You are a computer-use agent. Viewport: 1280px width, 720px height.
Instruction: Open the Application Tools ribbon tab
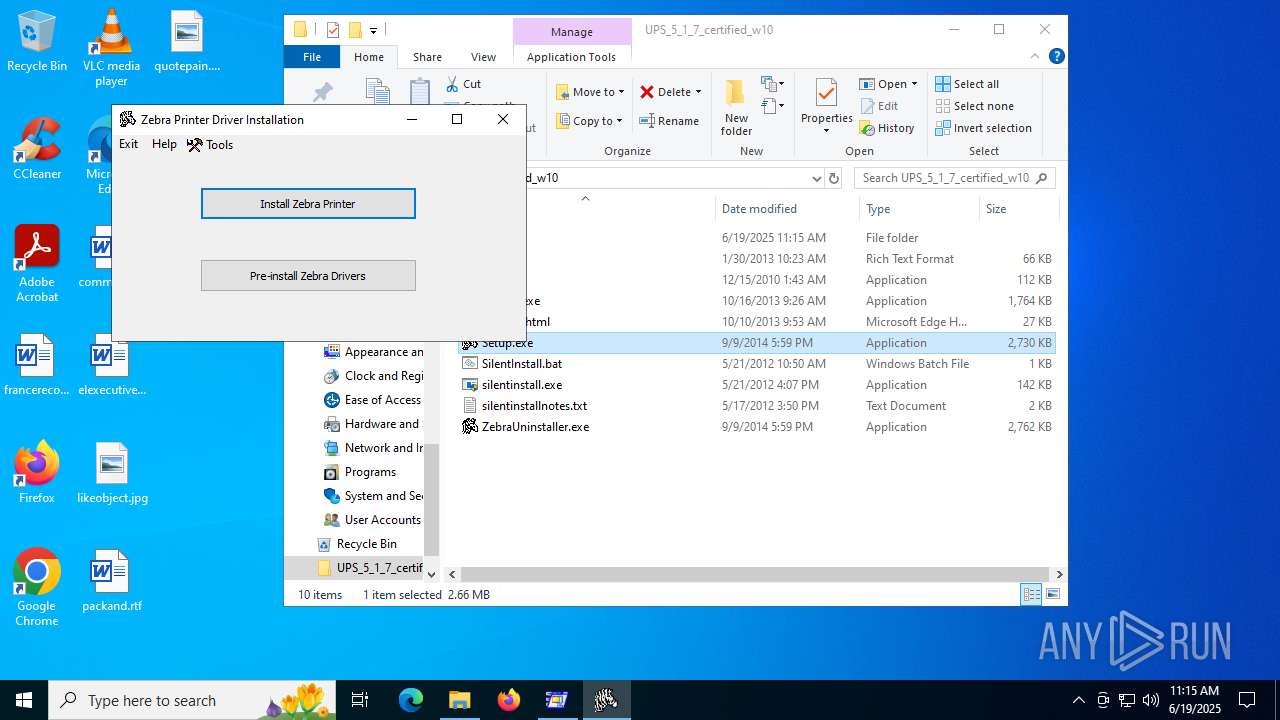571,57
